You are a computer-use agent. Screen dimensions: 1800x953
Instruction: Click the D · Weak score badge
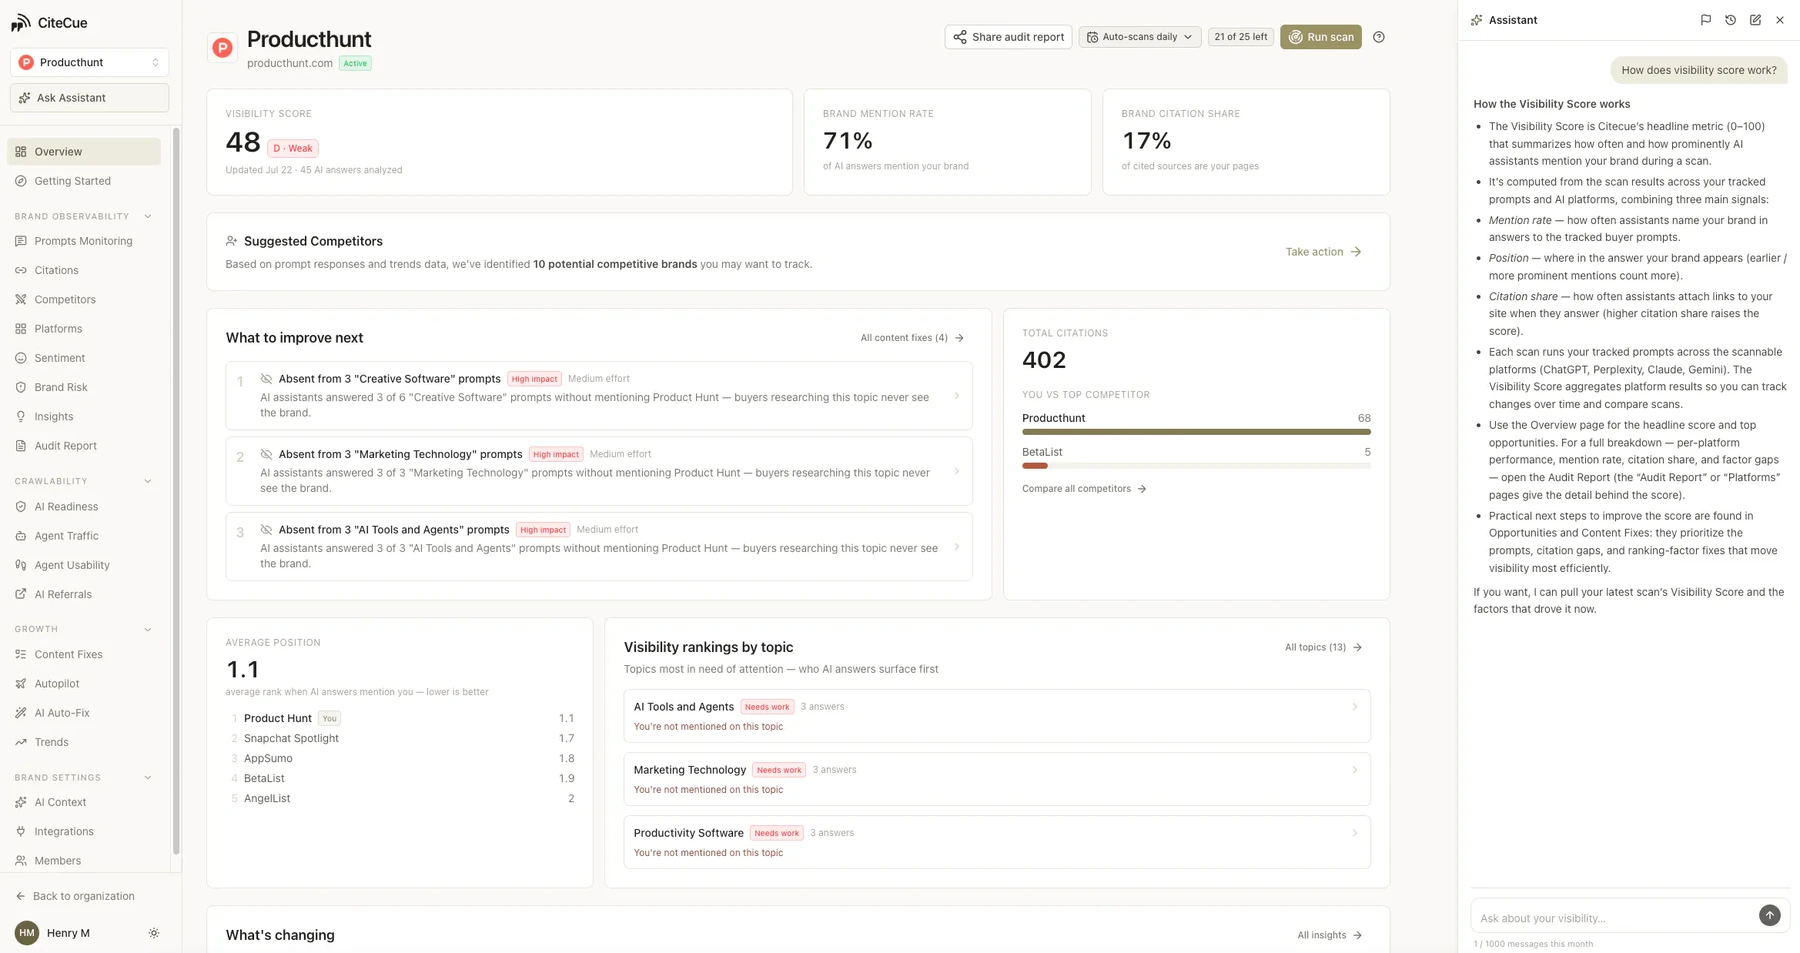click(x=293, y=148)
